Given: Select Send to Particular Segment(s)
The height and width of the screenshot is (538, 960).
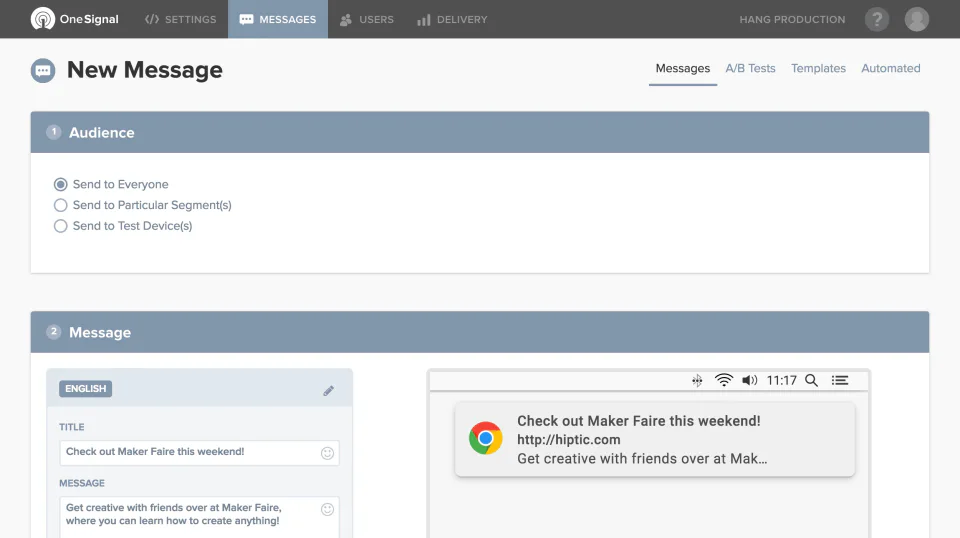Looking at the screenshot, I should tap(61, 205).
